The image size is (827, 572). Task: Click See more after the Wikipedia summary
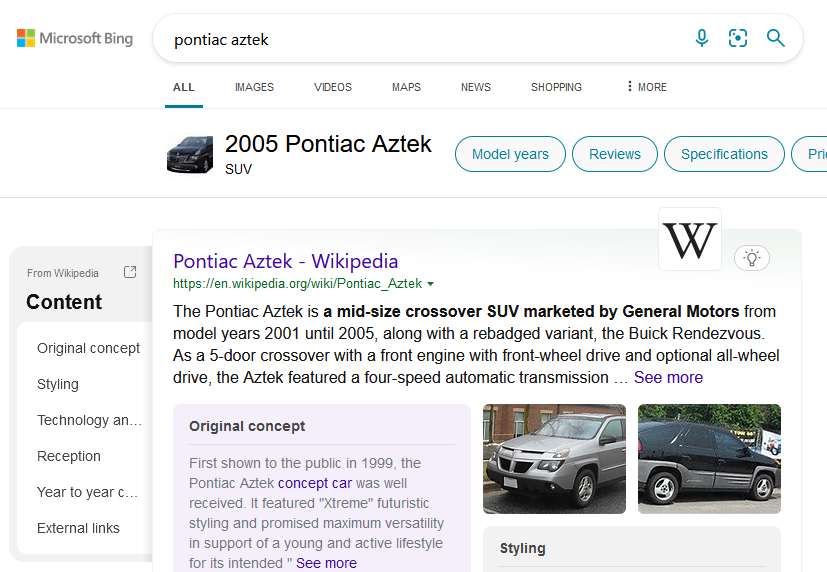[668, 377]
